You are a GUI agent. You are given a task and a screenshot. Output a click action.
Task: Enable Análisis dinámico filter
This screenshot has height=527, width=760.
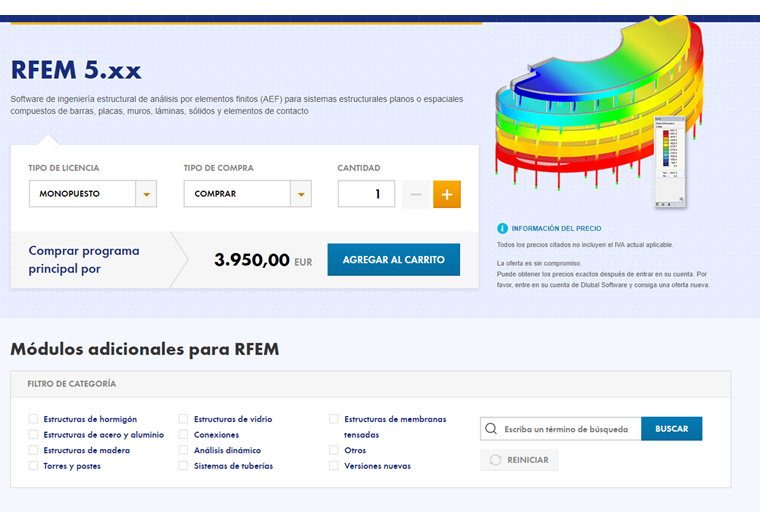click(183, 450)
